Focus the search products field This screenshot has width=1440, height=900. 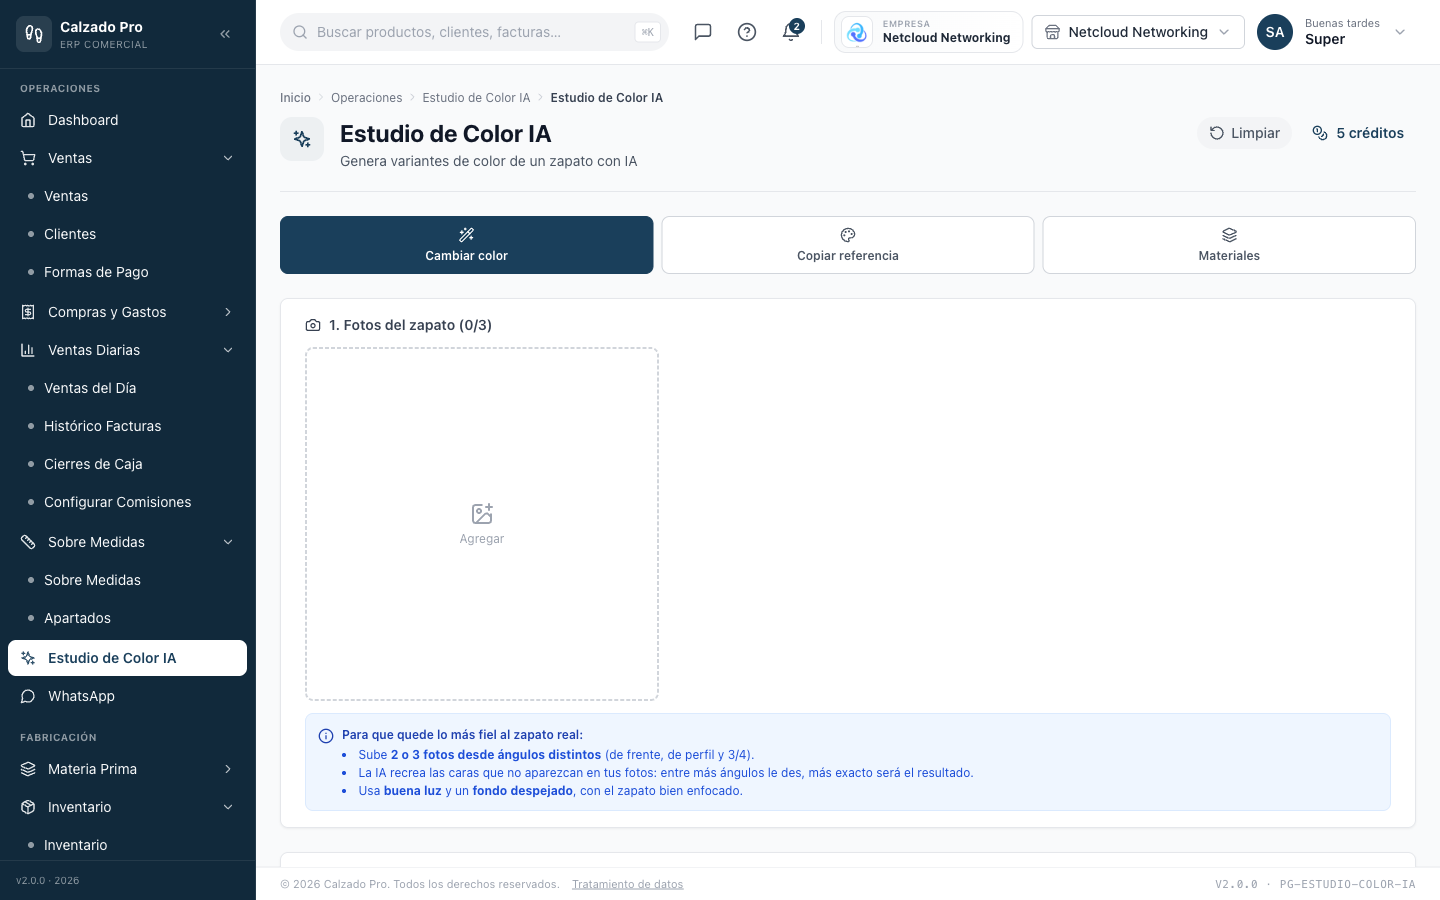[x=474, y=32]
